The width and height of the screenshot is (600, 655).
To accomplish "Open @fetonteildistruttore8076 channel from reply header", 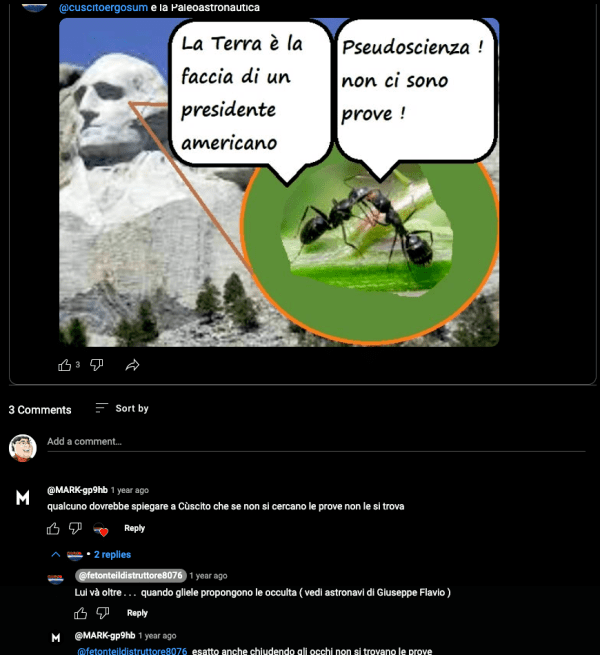I will click(130, 576).
